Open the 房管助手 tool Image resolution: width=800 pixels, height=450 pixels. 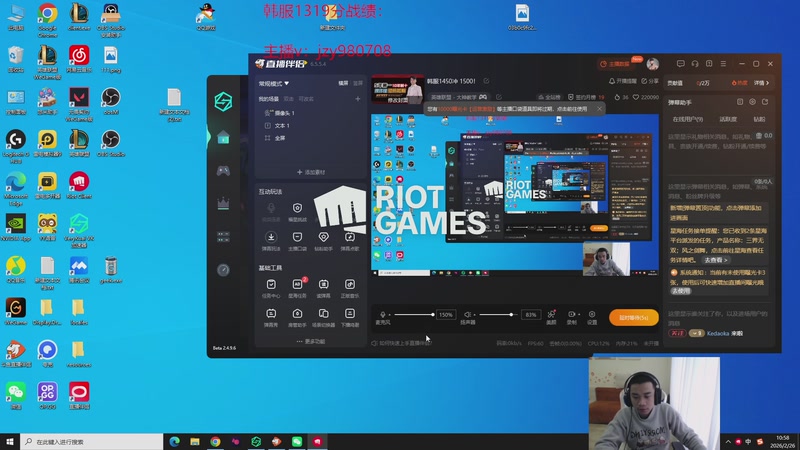coord(297,317)
